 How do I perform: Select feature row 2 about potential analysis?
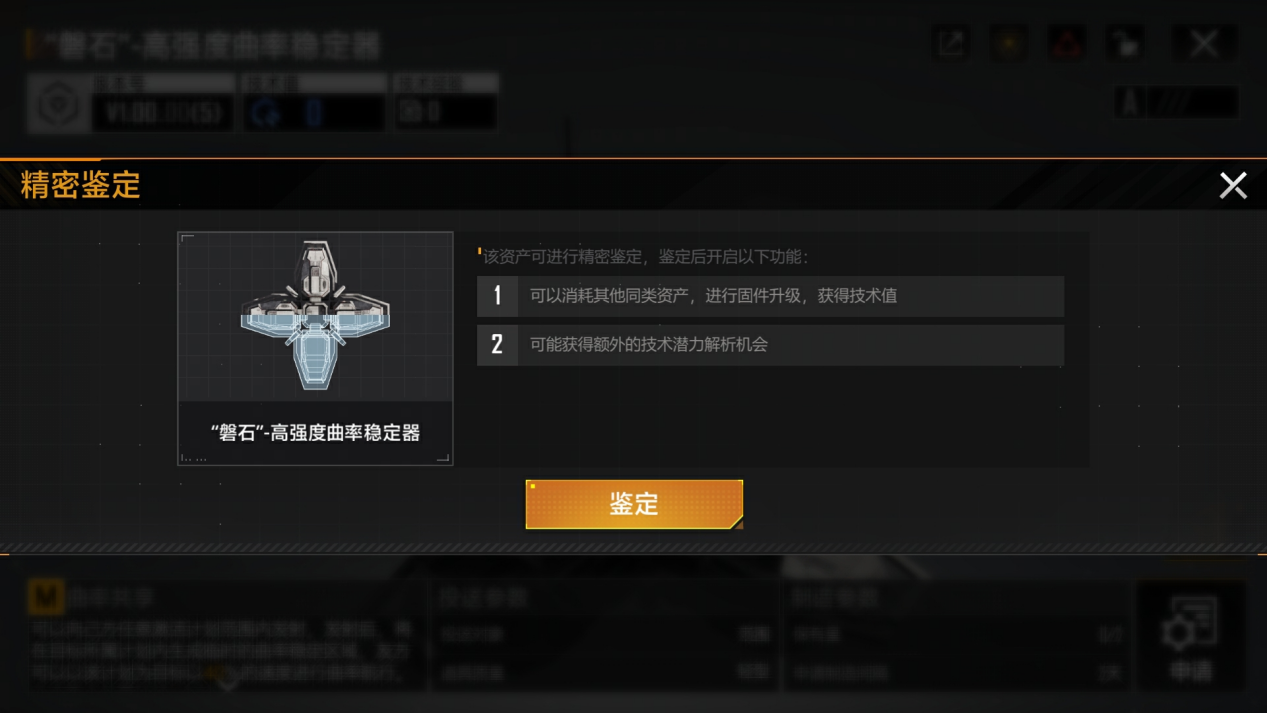pos(770,345)
